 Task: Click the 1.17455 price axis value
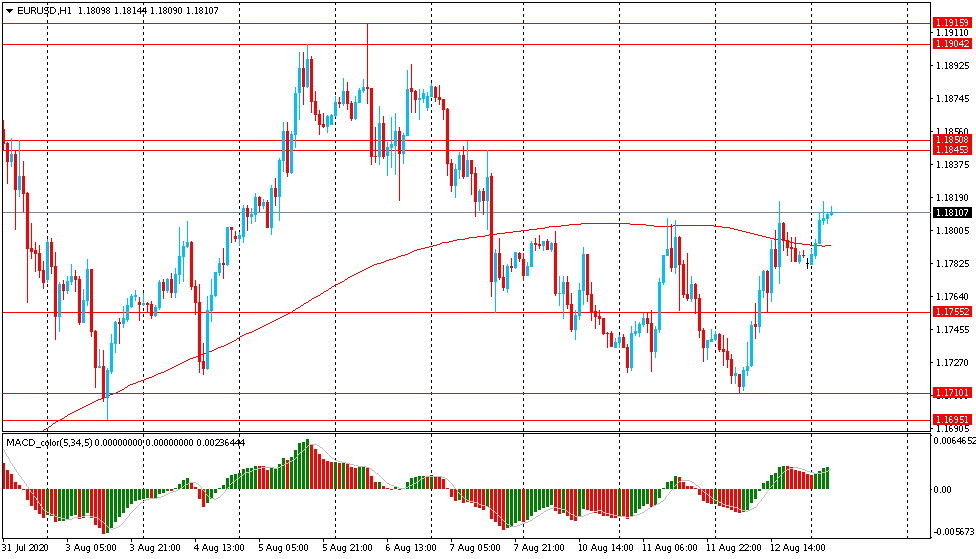952,329
